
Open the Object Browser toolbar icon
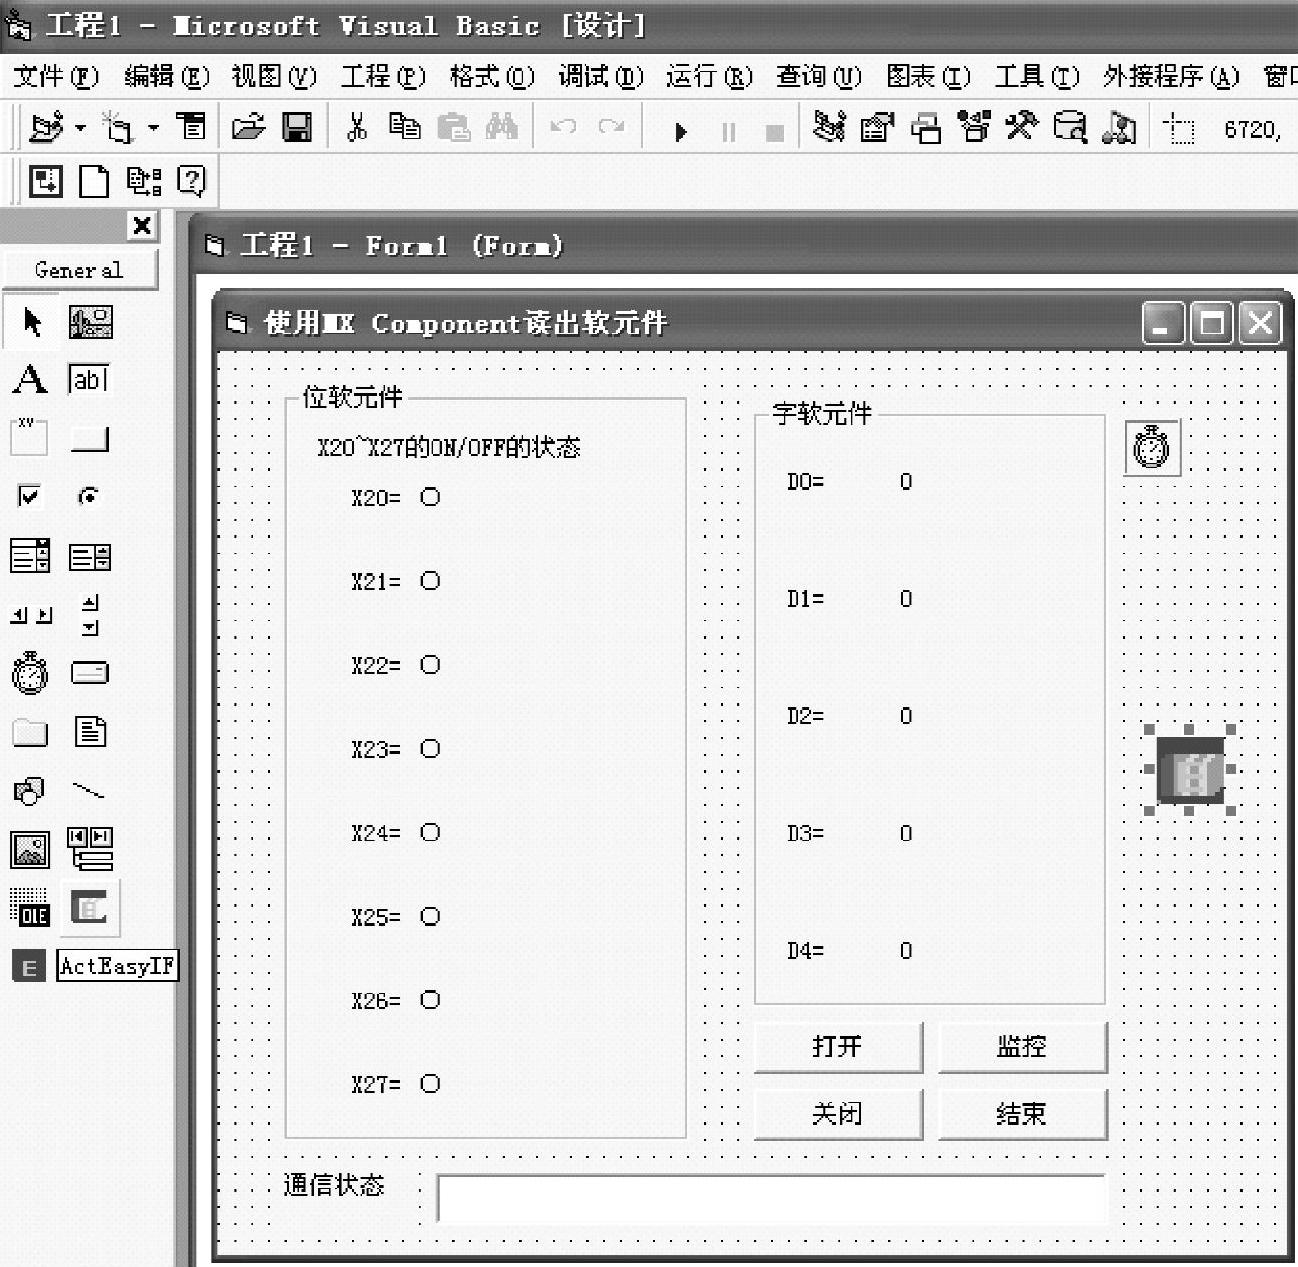974,127
